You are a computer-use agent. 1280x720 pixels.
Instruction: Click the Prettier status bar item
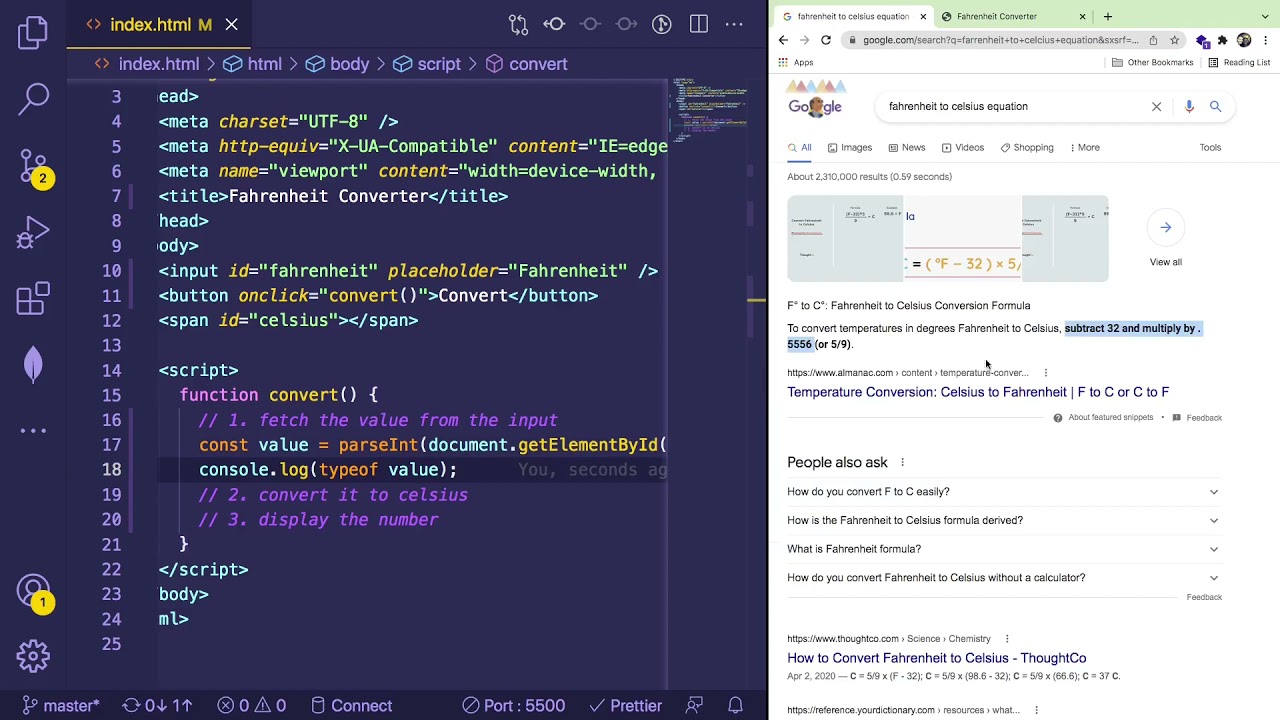tap(625, 705)
